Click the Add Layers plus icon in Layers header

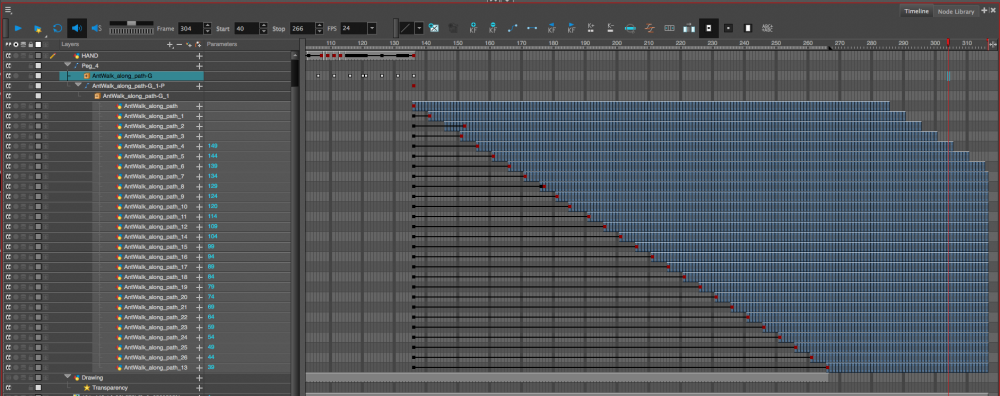click(170, 45)
